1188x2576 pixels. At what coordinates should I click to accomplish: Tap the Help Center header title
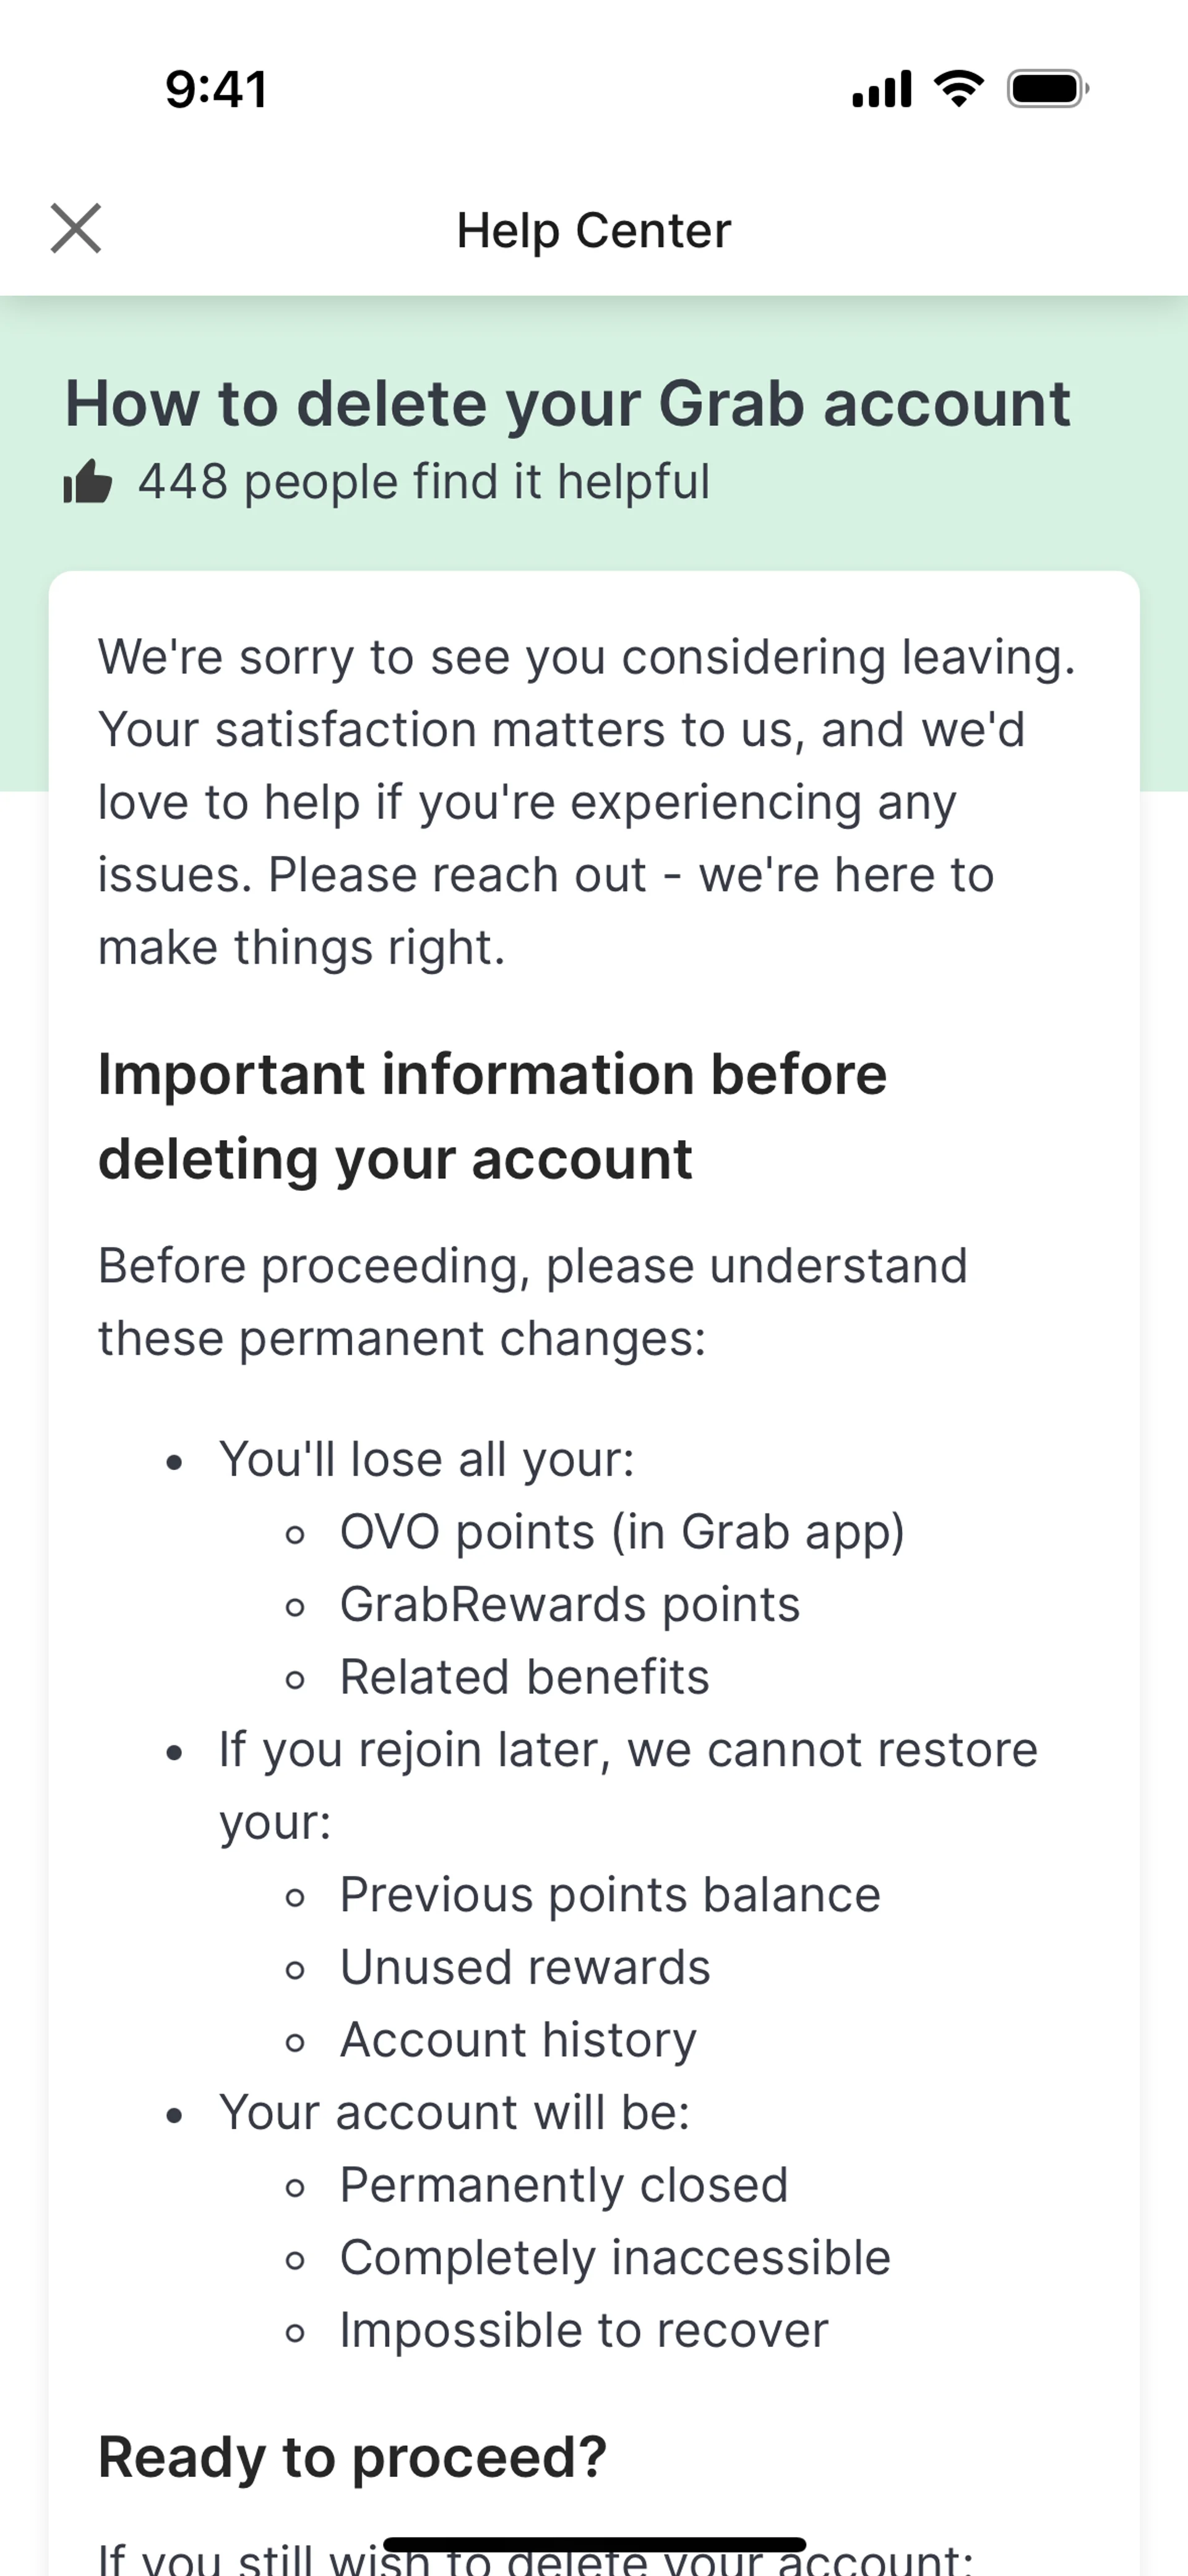tap(594, 230)
